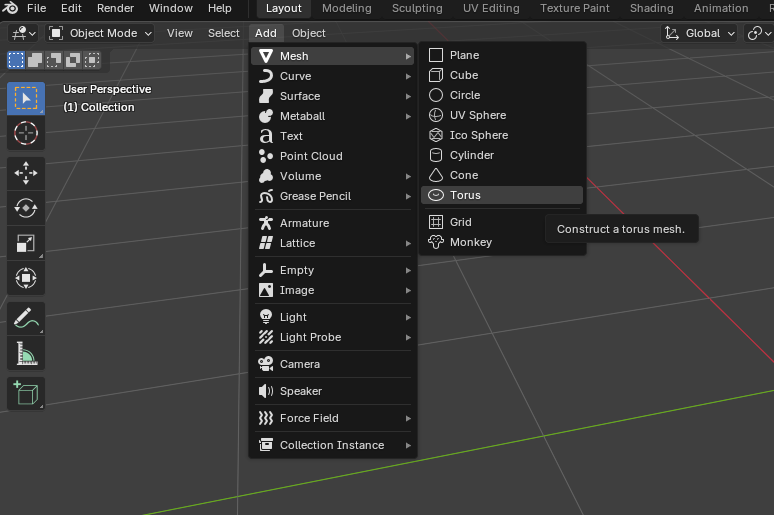Add a Torus mesh
The image size is (774, 515).
point(502,195)
